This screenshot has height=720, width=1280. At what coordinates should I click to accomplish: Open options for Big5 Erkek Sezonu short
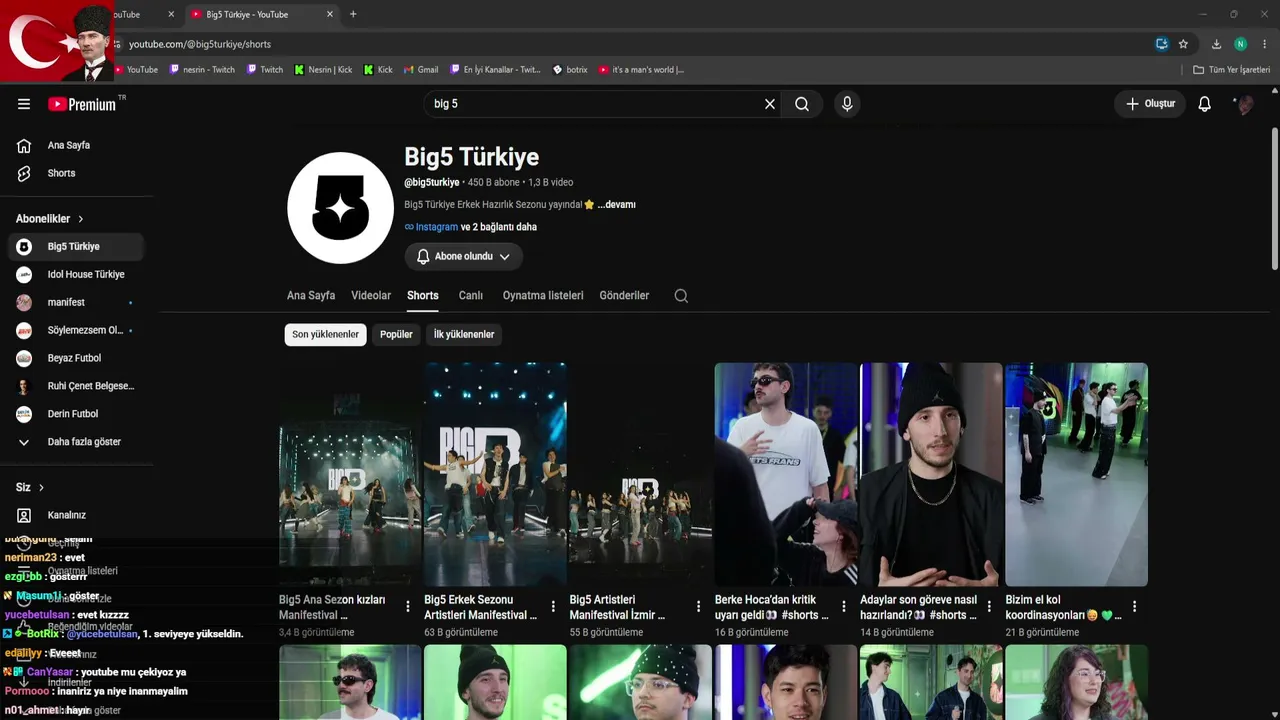(x=553, y=606)
